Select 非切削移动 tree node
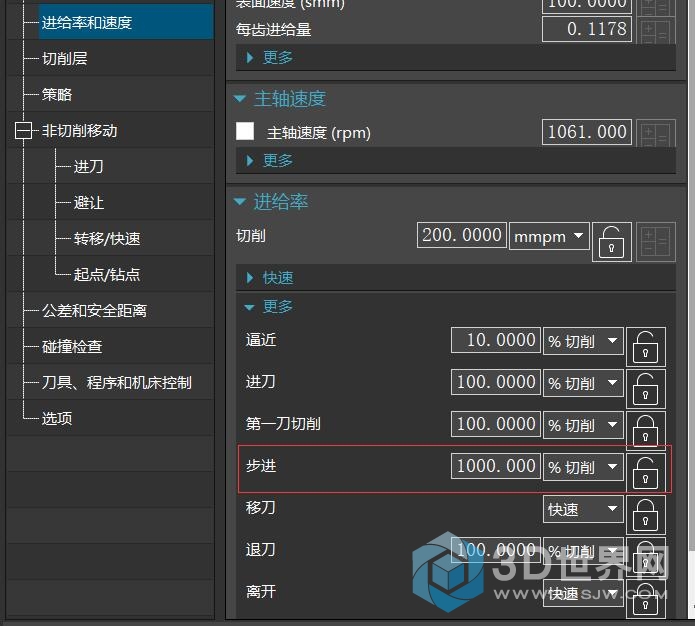The width and height of the screenshot is (695, 626). pyautogui.click(x=79, y=131)
